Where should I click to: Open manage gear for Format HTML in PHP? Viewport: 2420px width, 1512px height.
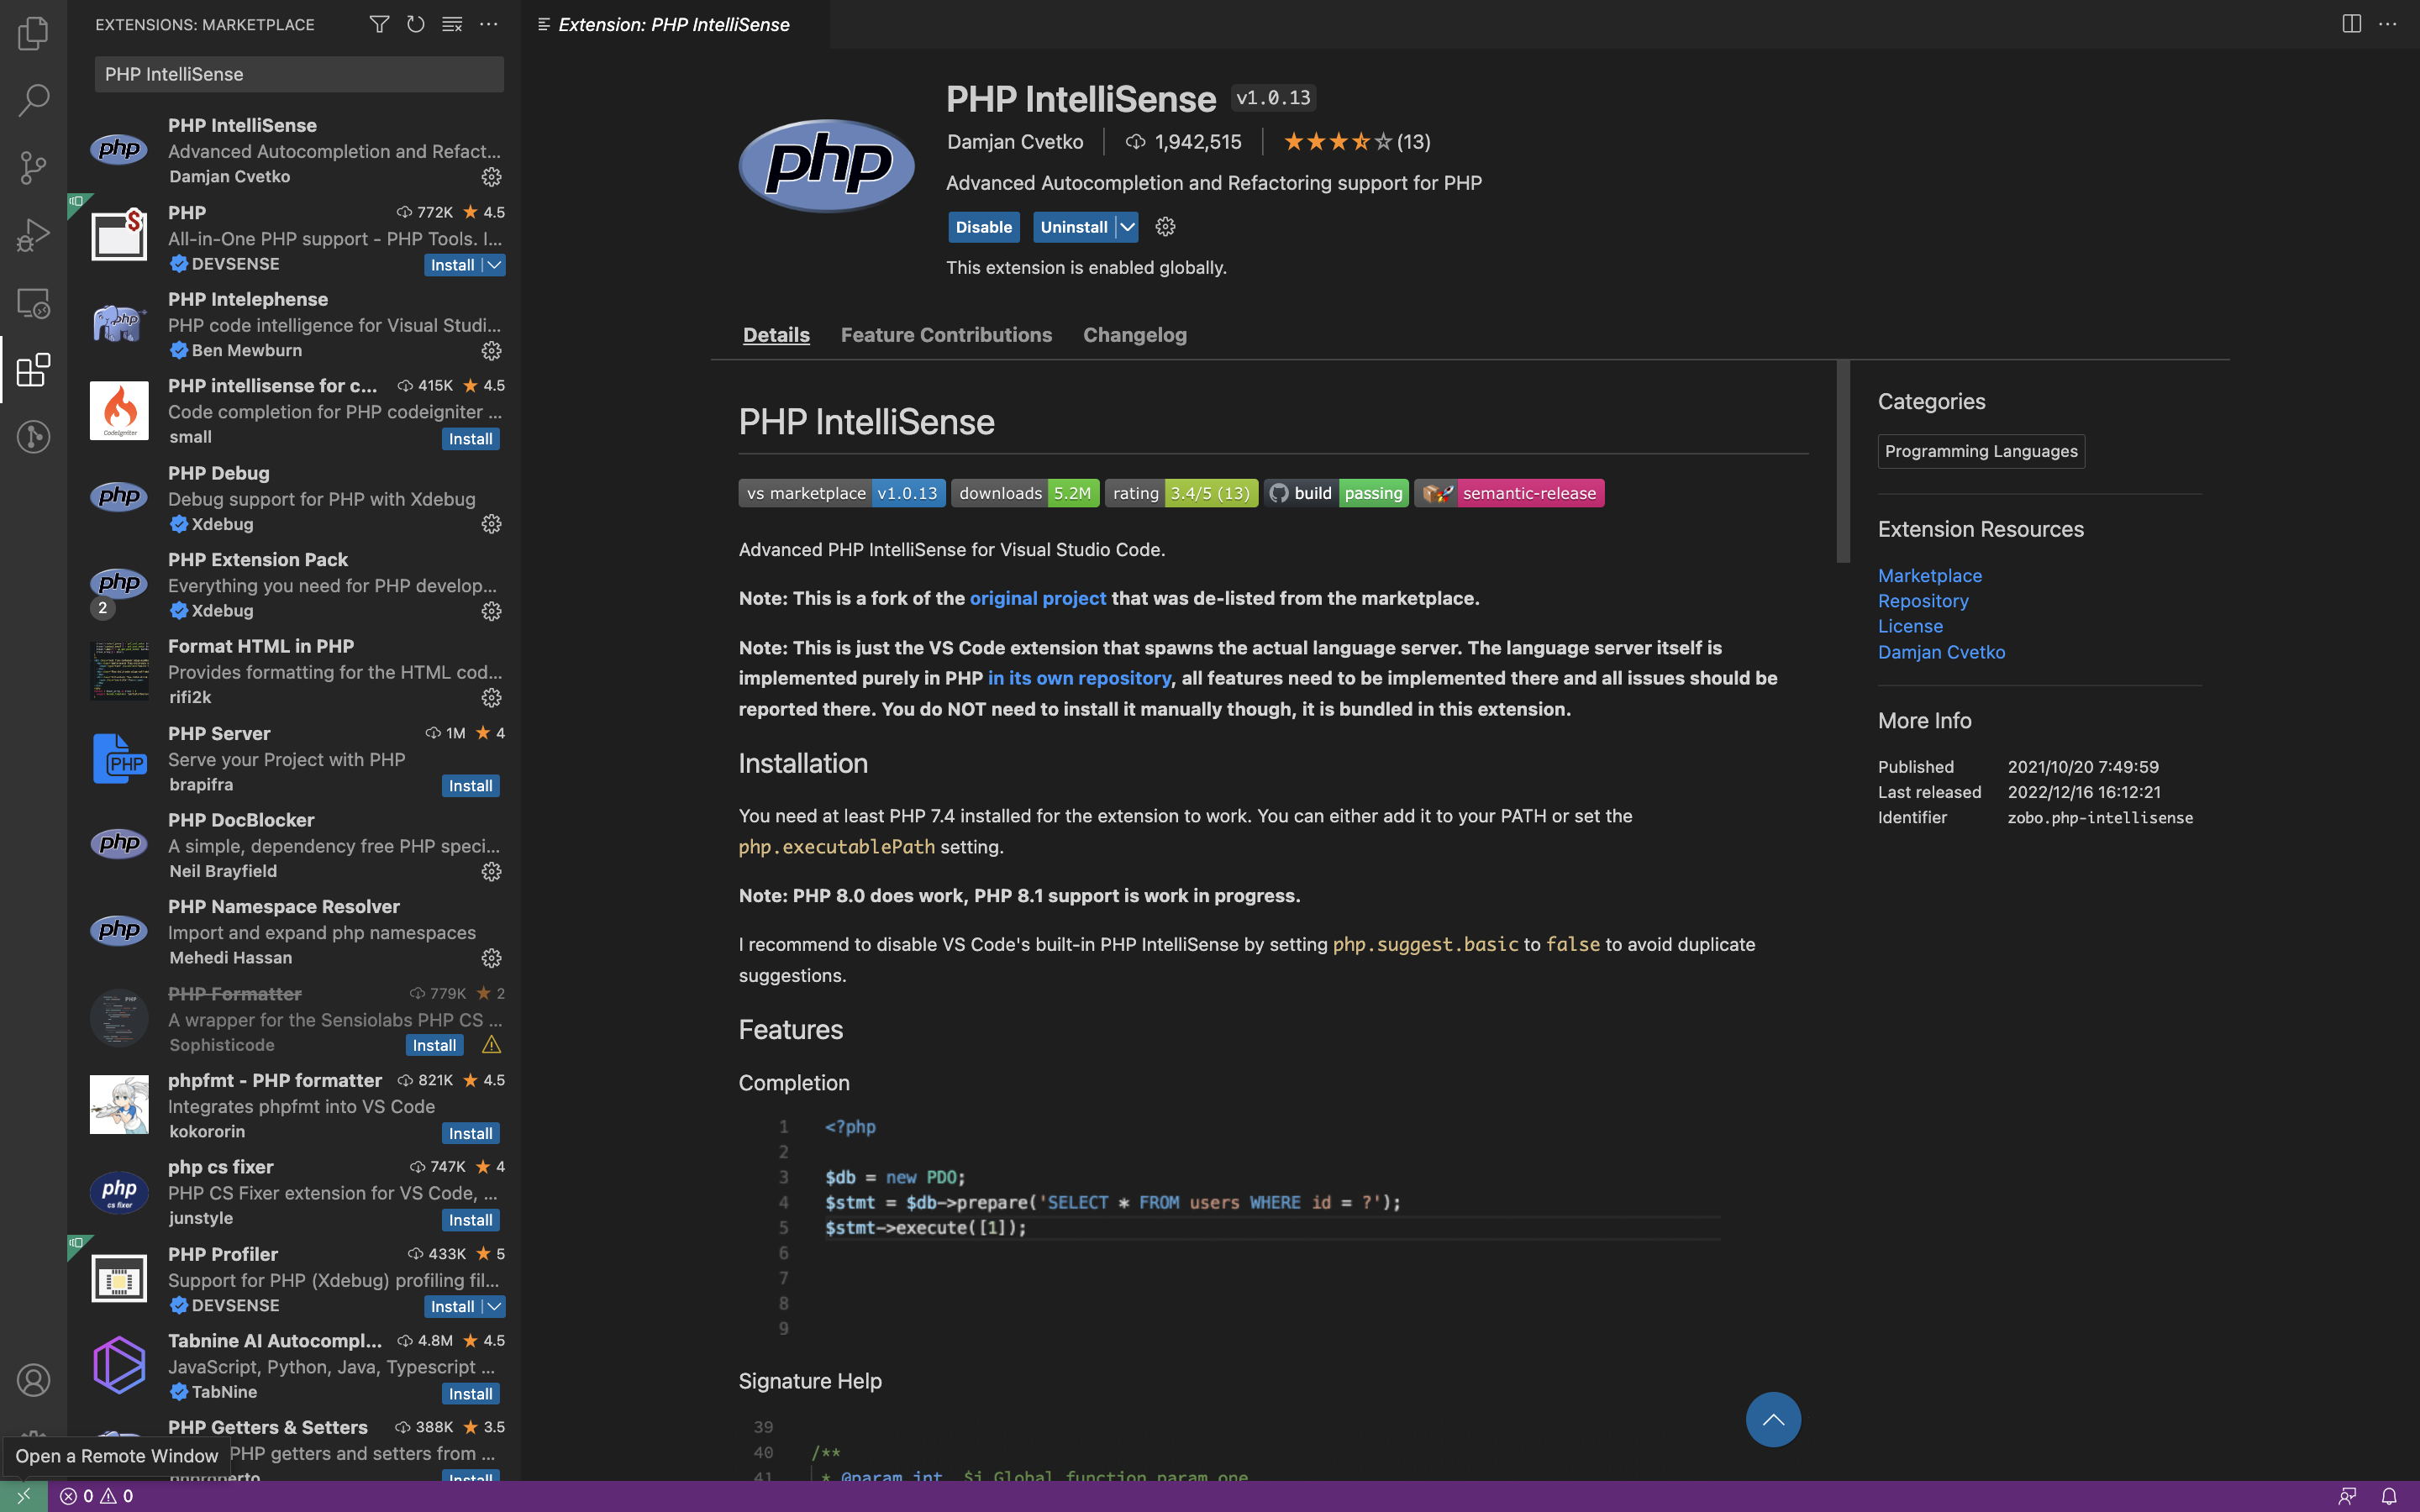pos(491,698)
